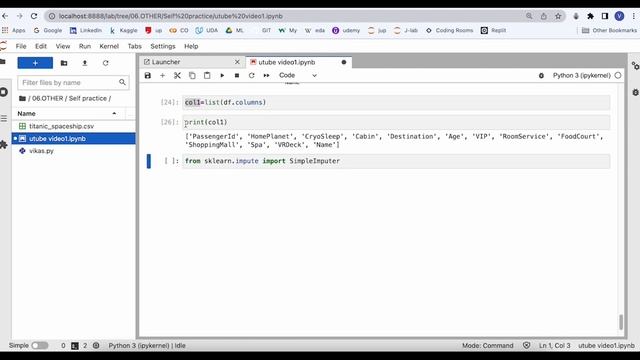Save the notebook with the floppy disk icon
Screen dimensions: 640x360
[148, 76]
